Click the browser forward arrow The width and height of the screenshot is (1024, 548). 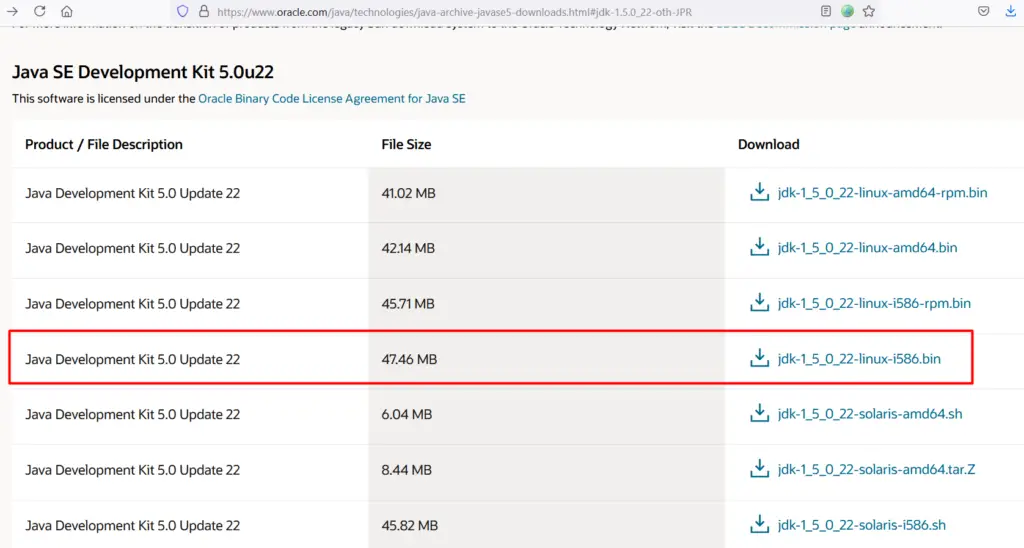pyautogui.click(x=12, y=11)
